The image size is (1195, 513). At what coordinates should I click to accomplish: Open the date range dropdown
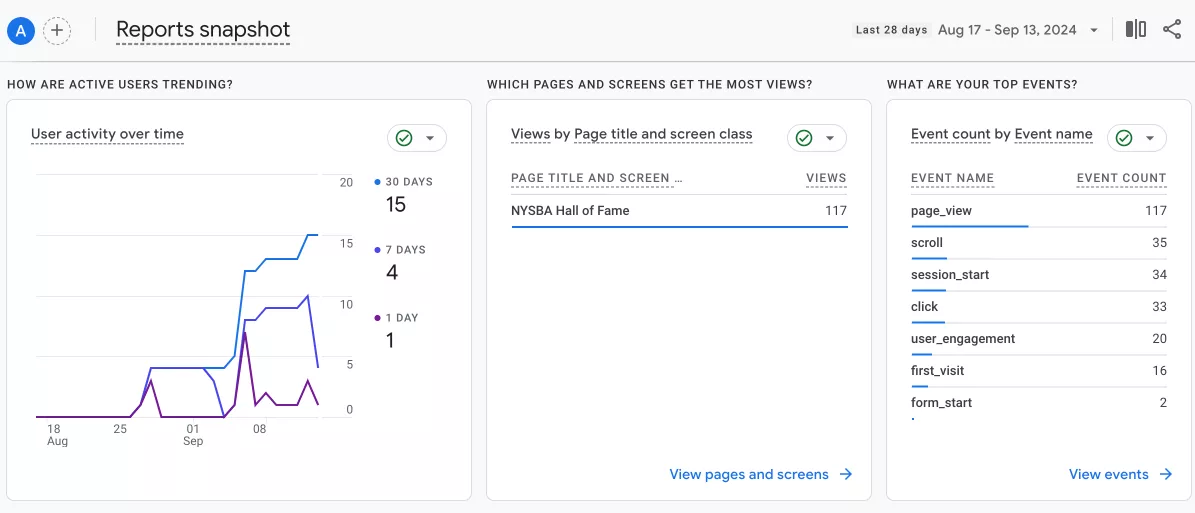coord(1094,30)
